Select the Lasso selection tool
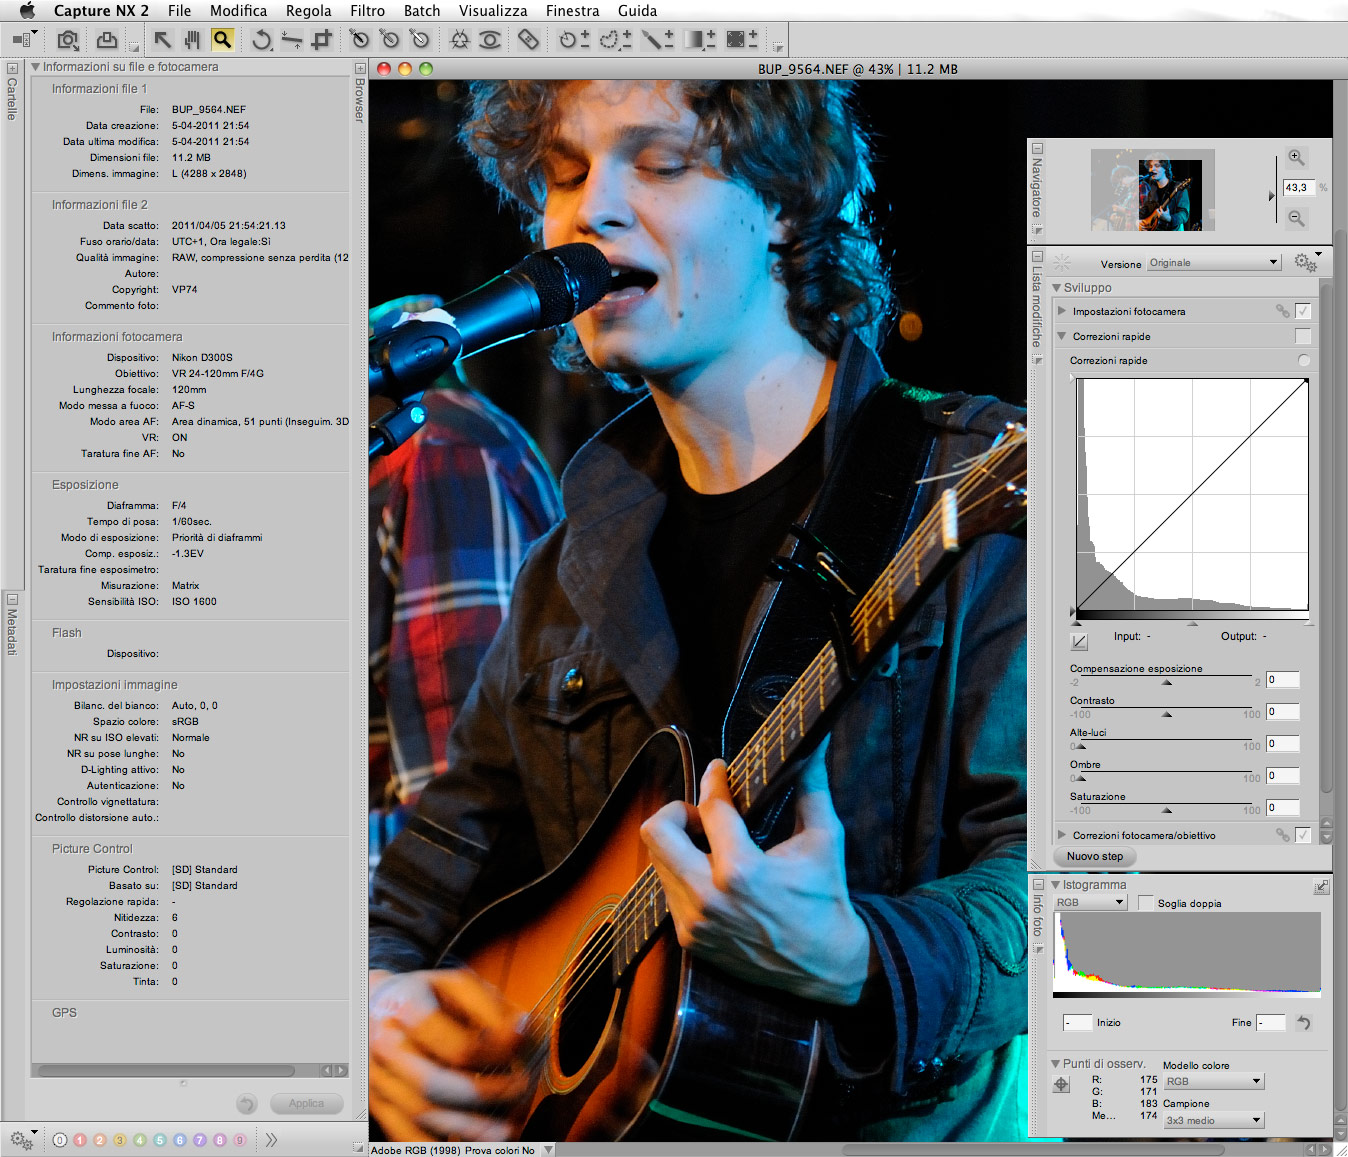 click(x=615, y=39)
